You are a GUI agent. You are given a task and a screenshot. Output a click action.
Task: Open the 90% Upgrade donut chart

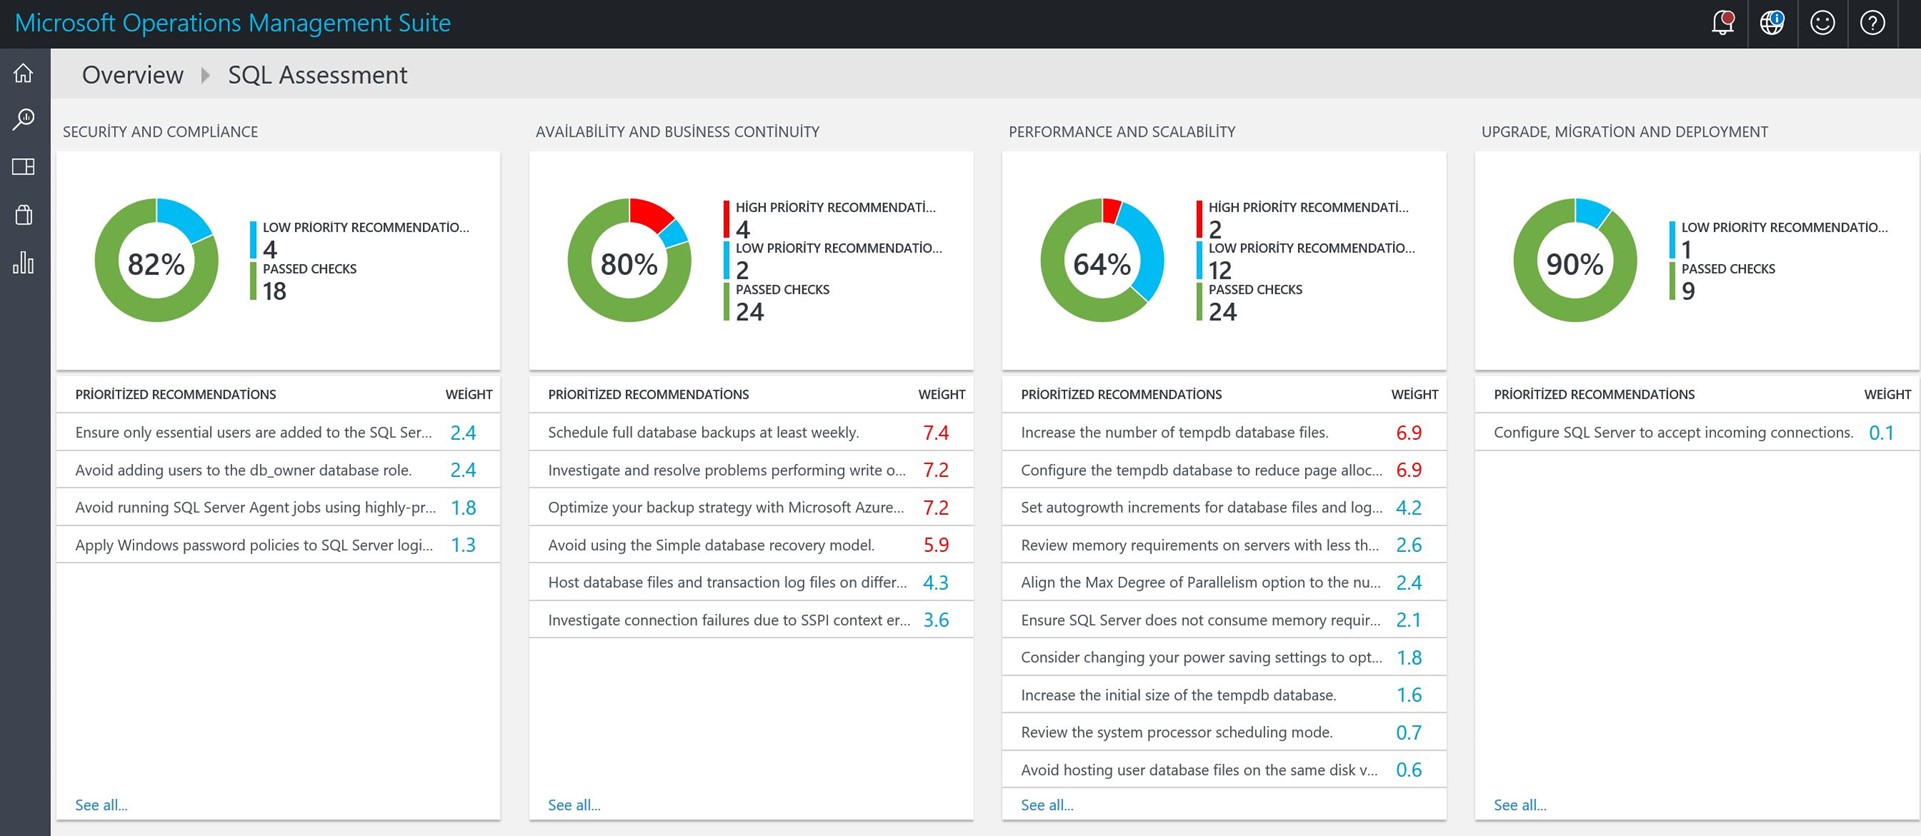pyautogui.click(x=1575, y=260)
